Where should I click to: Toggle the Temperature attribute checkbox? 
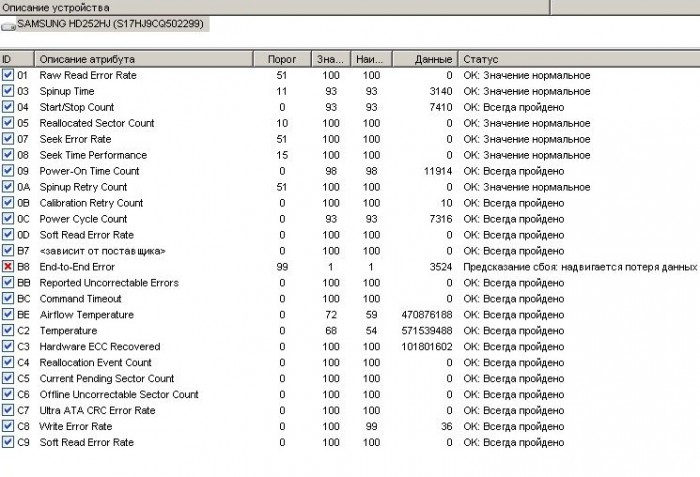click(x=8, y=331)
